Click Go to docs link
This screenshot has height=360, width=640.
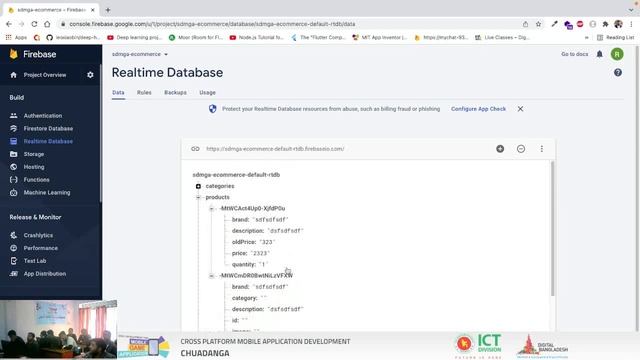[x=575, y=54]
